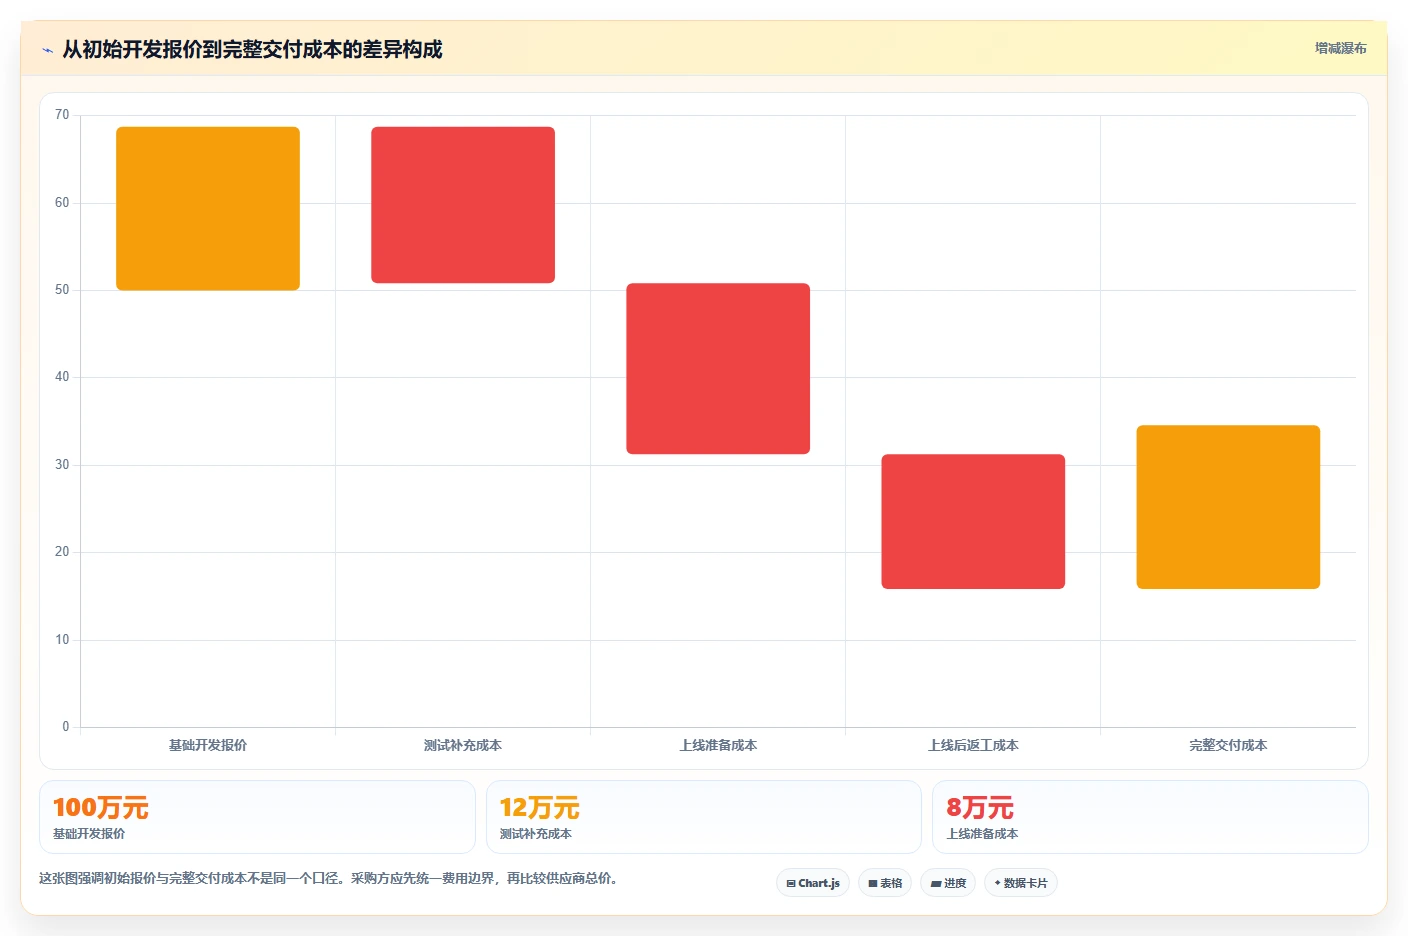The height and width of the screenshot is (936, 1408).
Task: Click y-axis value 60
Action: tap(62, 203)
